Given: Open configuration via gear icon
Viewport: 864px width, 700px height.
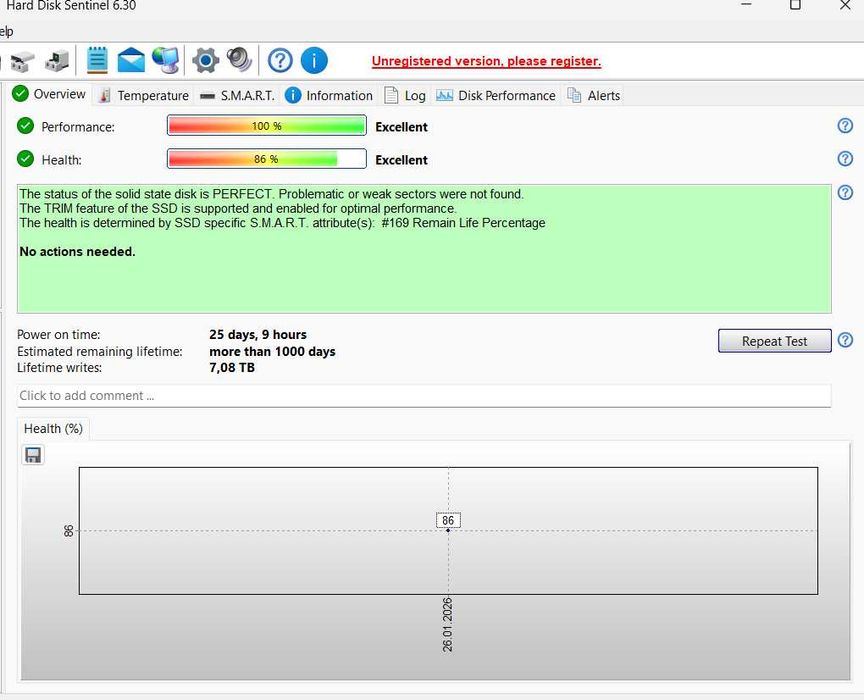Looking at the screenshot, I should (x=206, y=60).
